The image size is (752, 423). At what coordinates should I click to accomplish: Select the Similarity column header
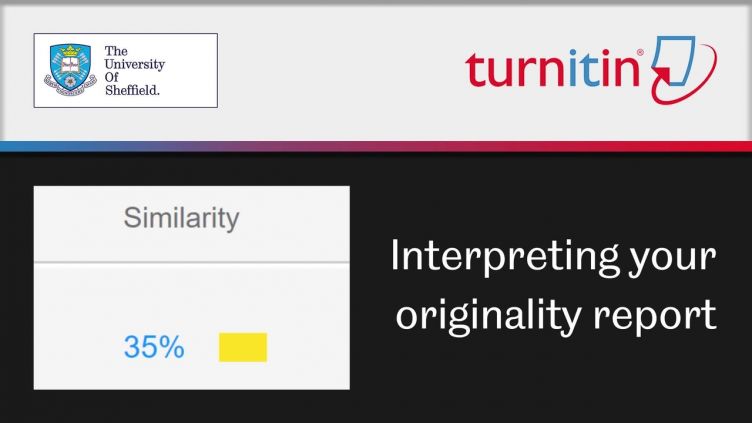(x=181, y=218)
